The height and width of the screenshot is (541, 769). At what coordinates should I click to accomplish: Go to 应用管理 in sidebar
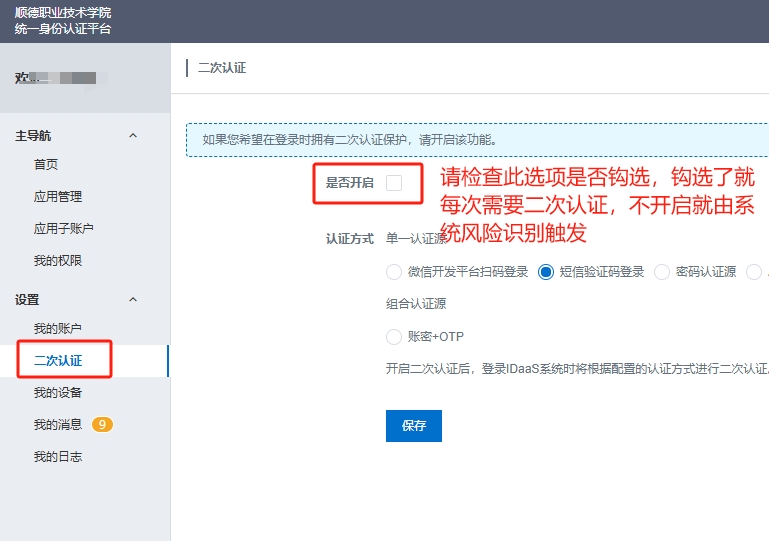pos(58,196)
